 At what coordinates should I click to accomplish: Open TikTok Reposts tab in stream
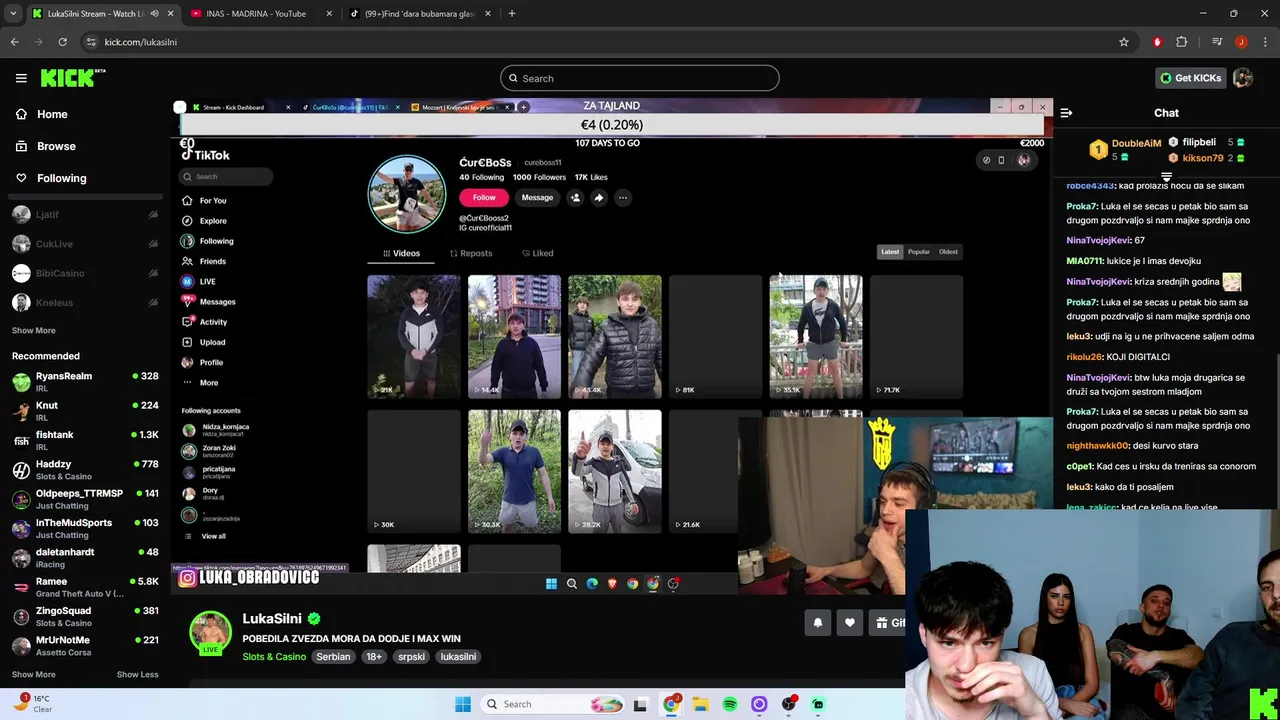tap(471, 253)
